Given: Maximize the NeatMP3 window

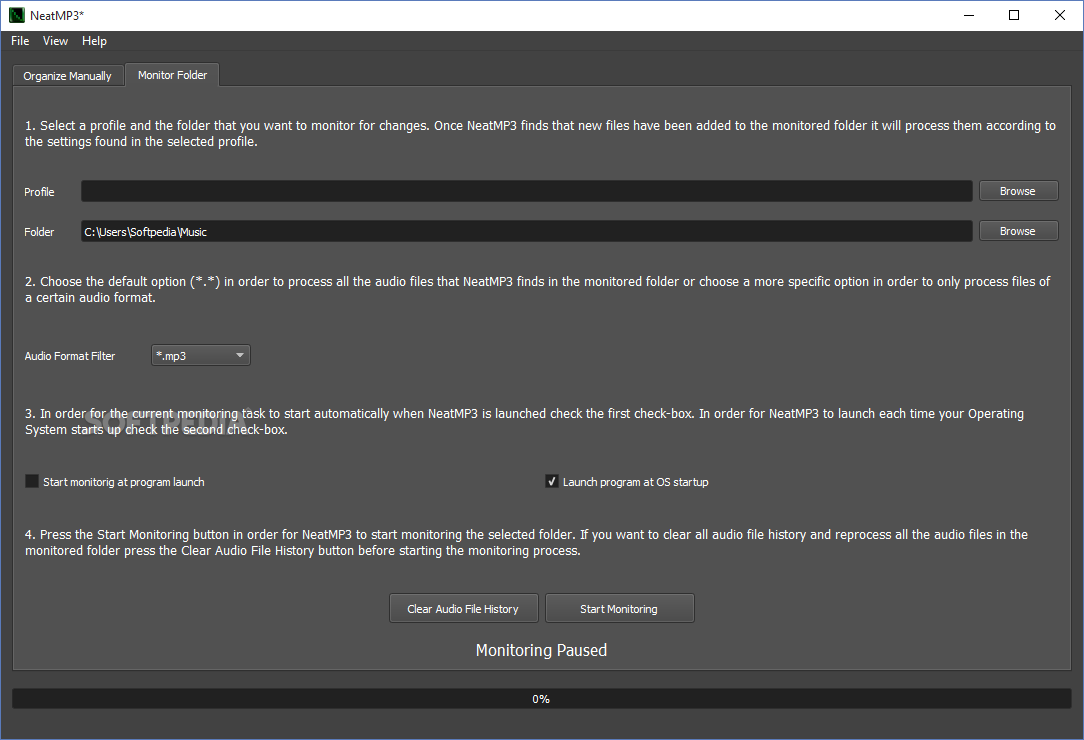Looking at the screenshot, I should 1013,15.
